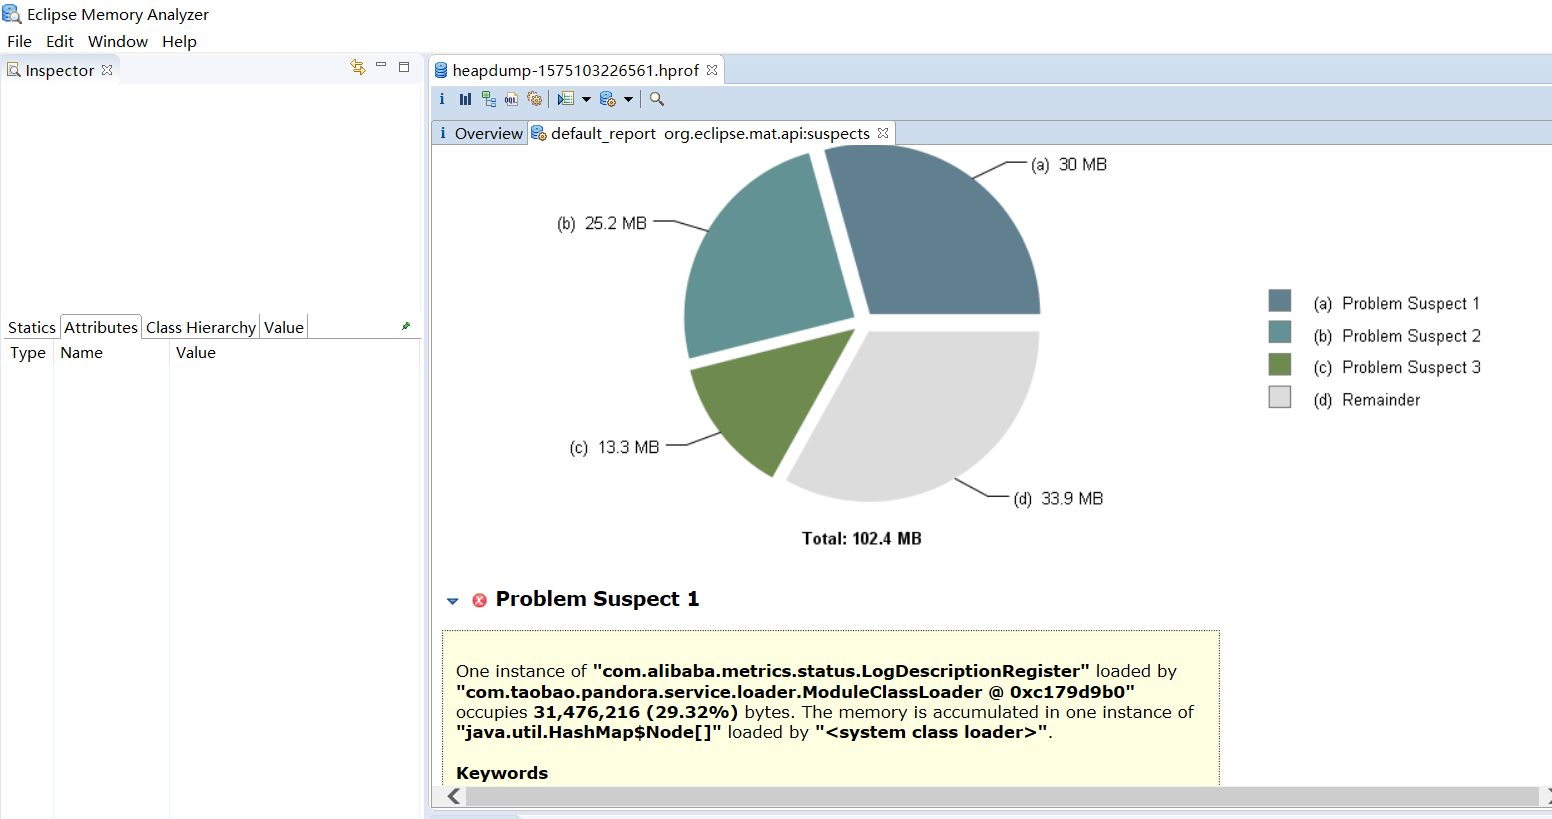The width and height of the screenshot is (1552, 819).
Task: Open the query browser dropdown arrow
Action: [628, 99]
